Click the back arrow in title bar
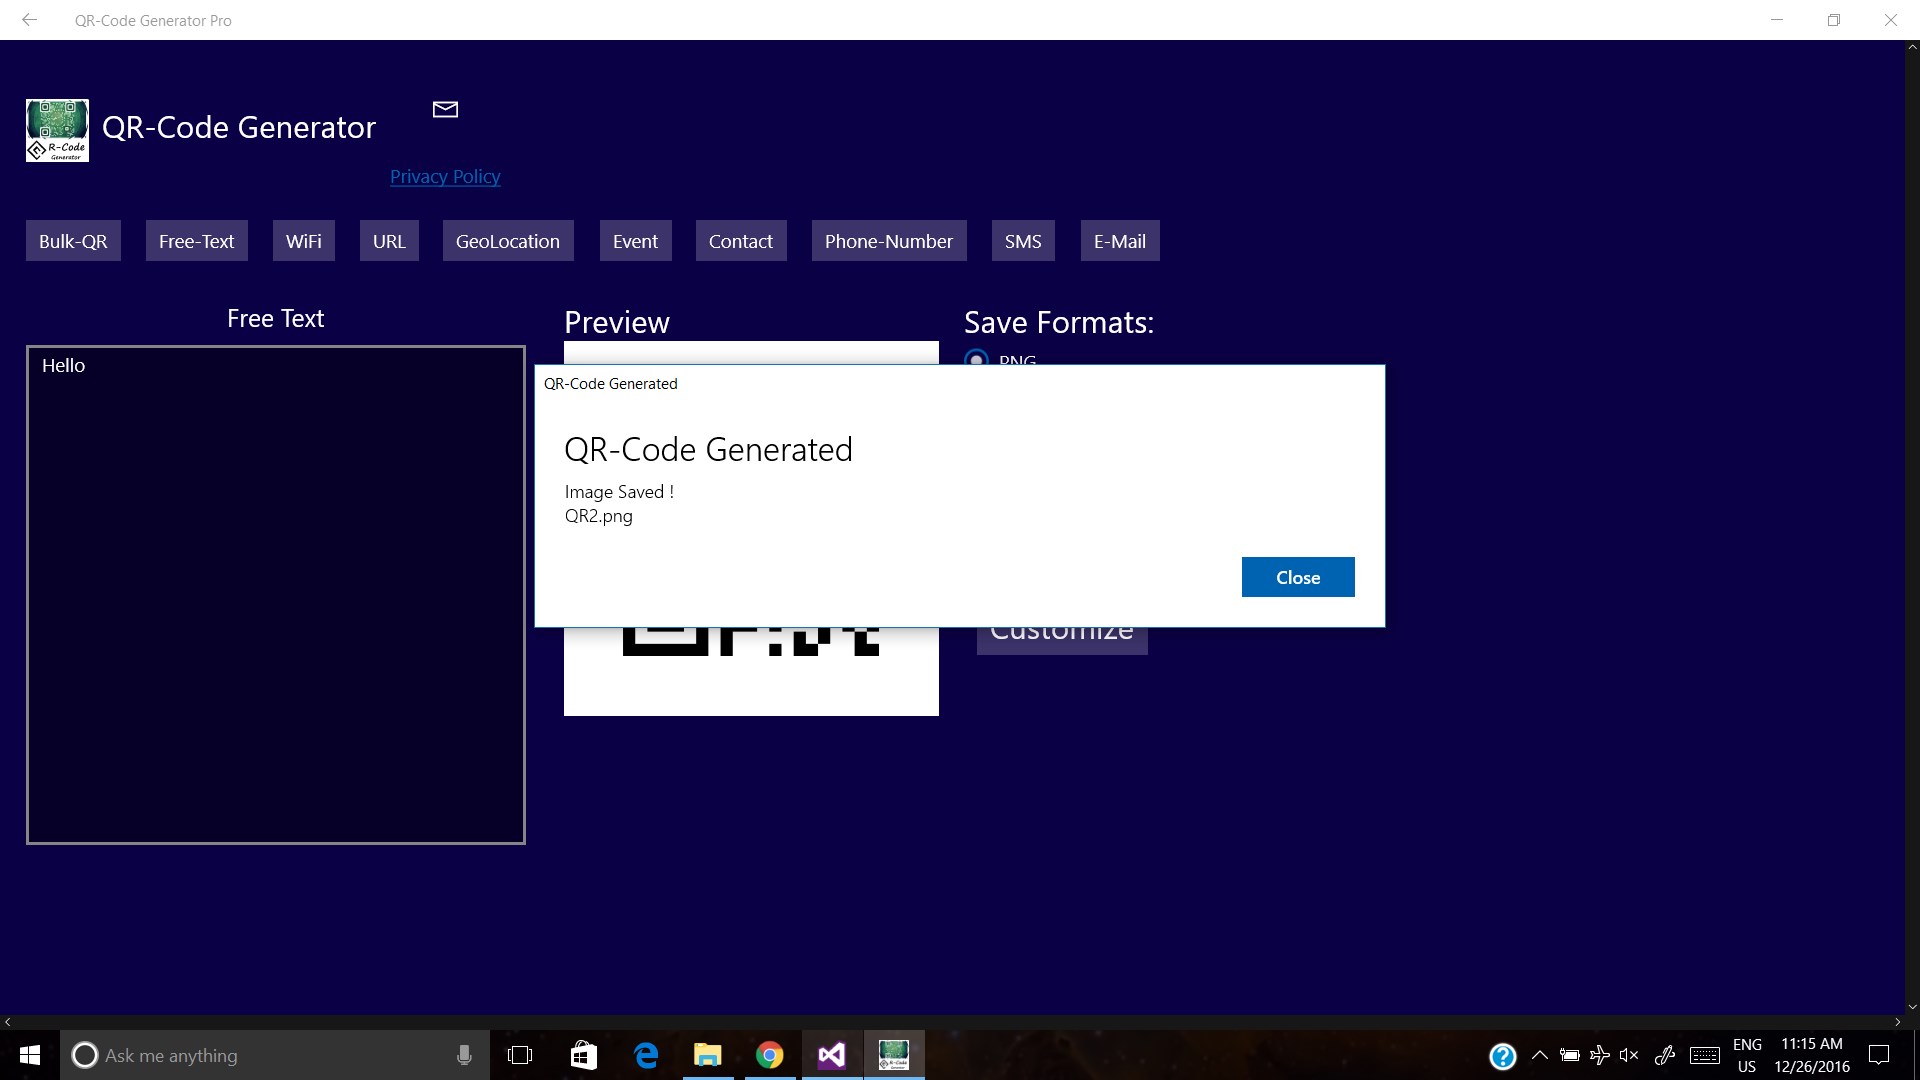1920x1080 pixels. click(x=29, y=20)
